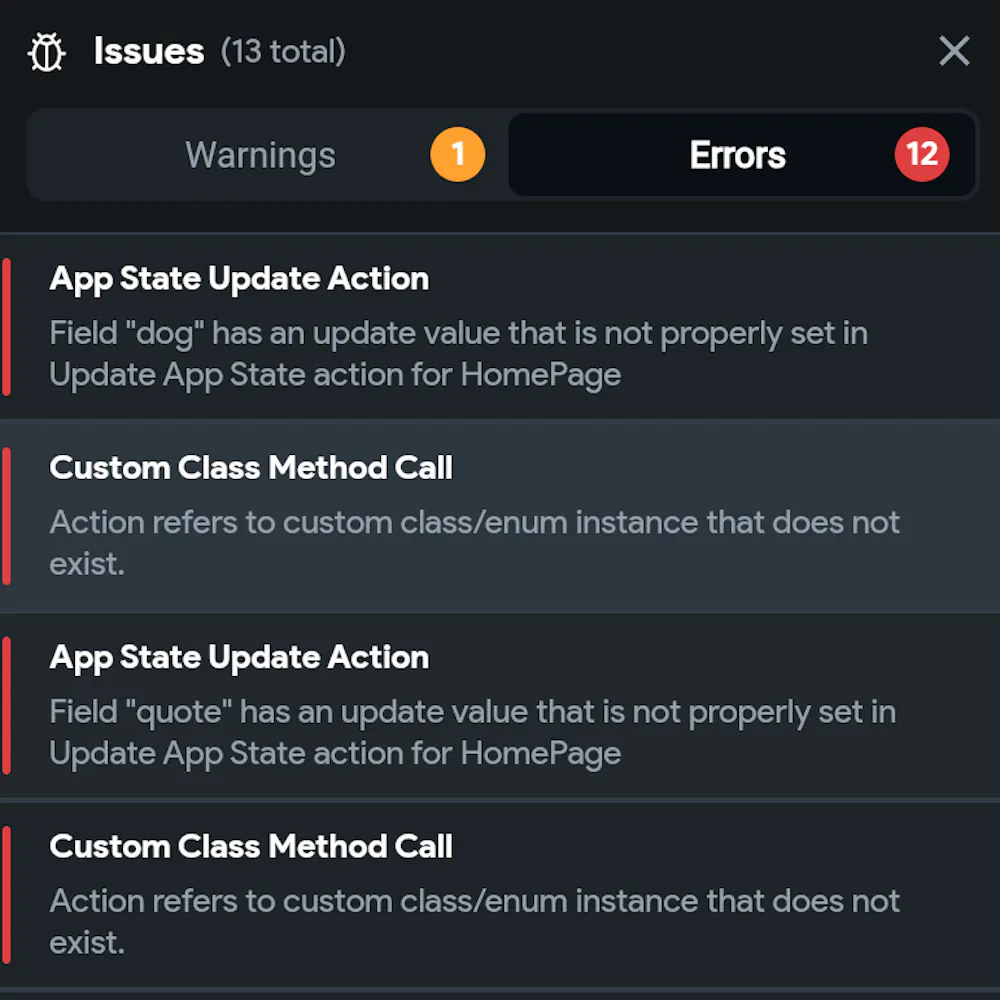The height and width of the screenshot is (1000, 1000).
Task: Click the Field "dog" error description text
Action: [x=458, y=353]
